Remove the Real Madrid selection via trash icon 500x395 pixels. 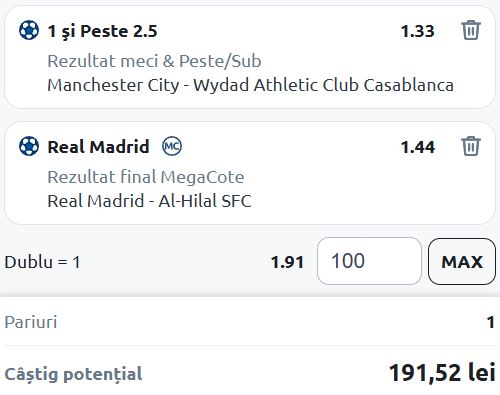pos(471,146)
